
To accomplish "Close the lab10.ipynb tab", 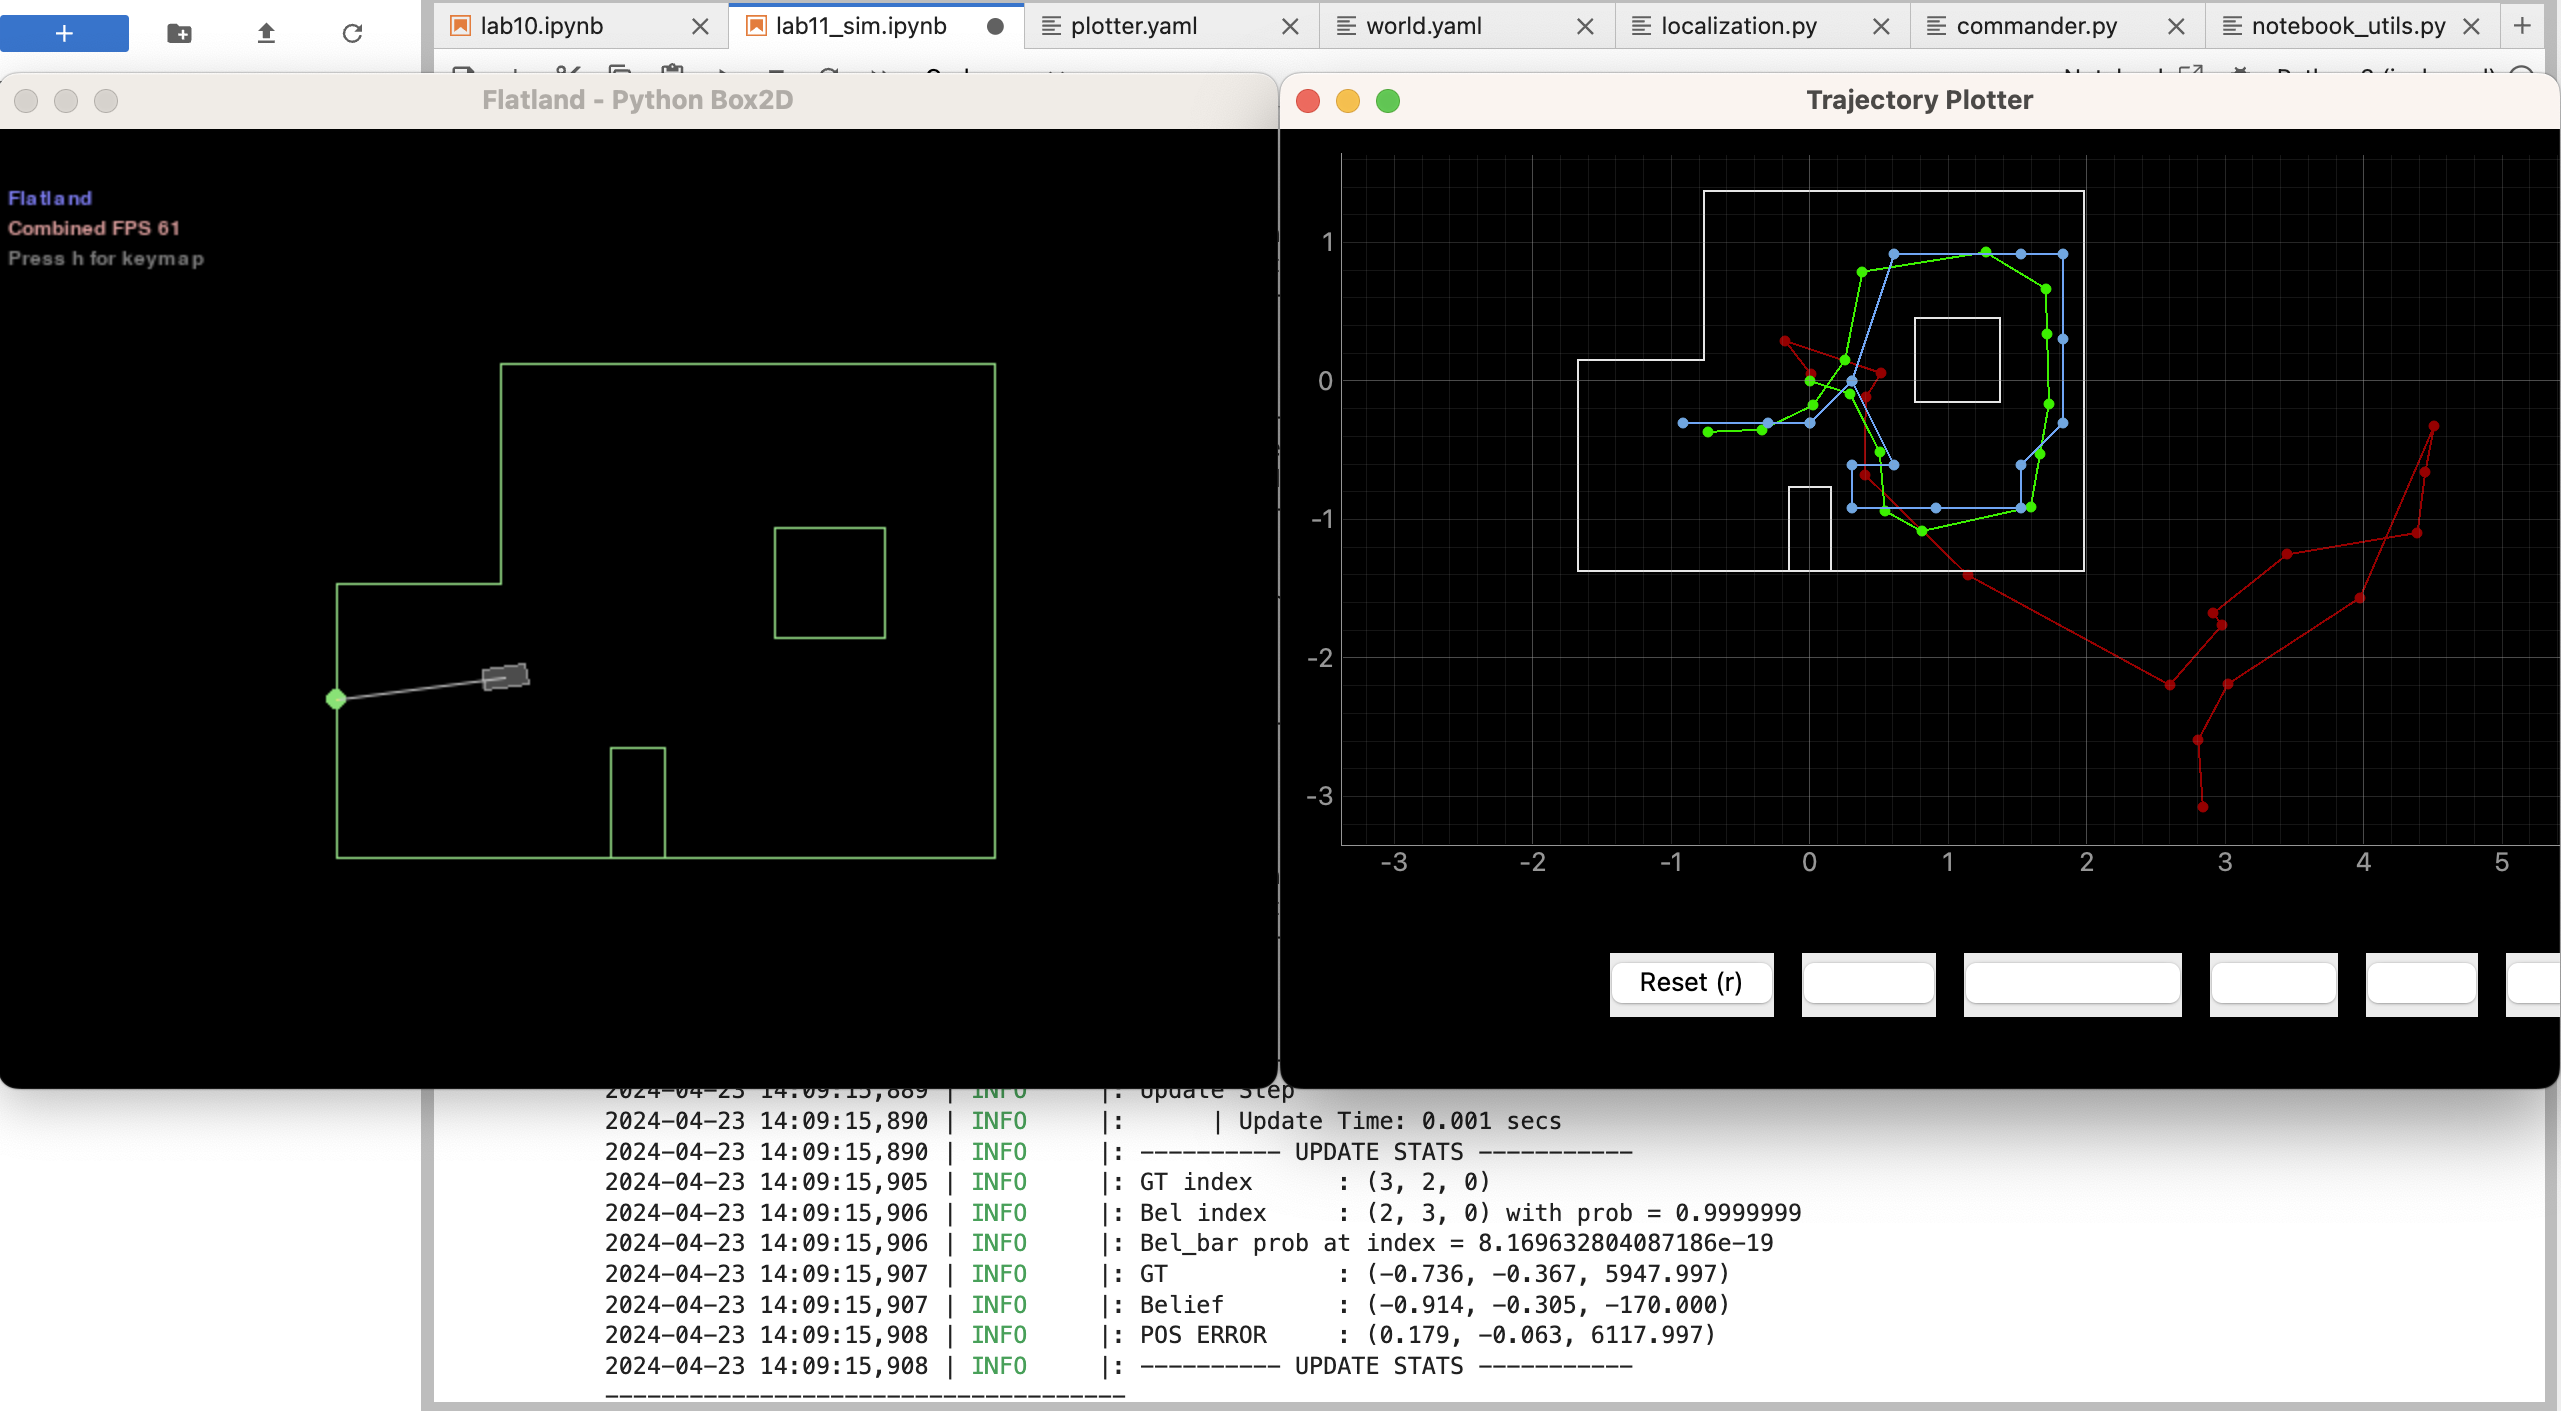I will pyautogui.click(x=700, y=26).
